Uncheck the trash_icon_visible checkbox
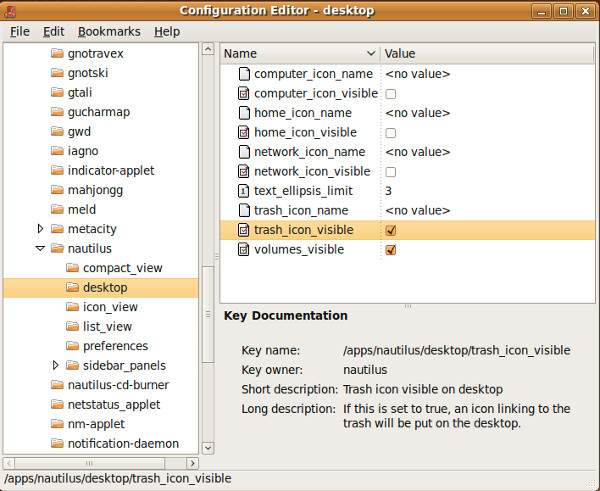Image resolution: width=600 pixels, height=491 pixels. pyautogui.click(x=391, y=230)
